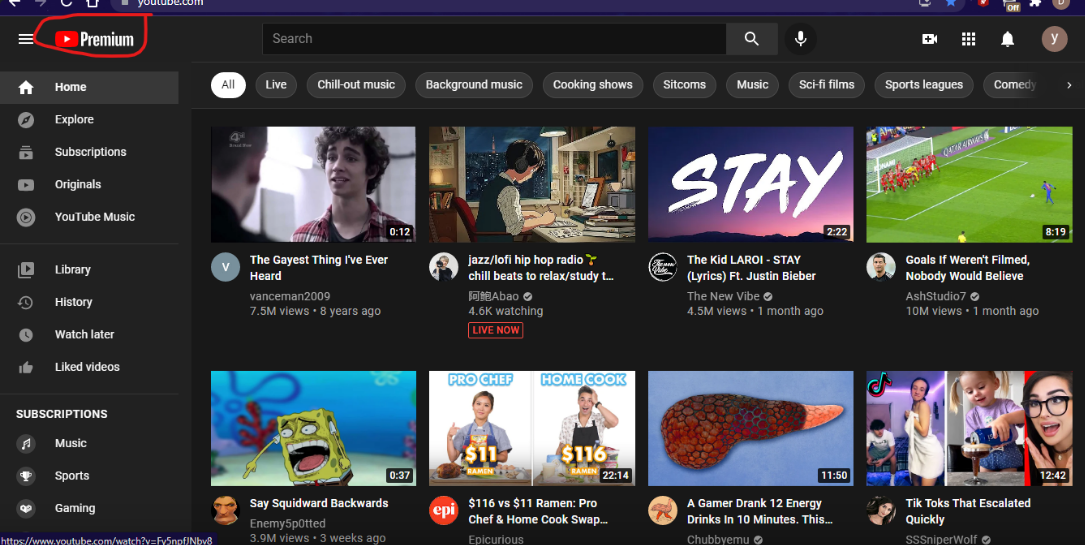Open Subscriptions in sidebar
This screenshot has height=545, width=1085.
click(x=89, y=152)
